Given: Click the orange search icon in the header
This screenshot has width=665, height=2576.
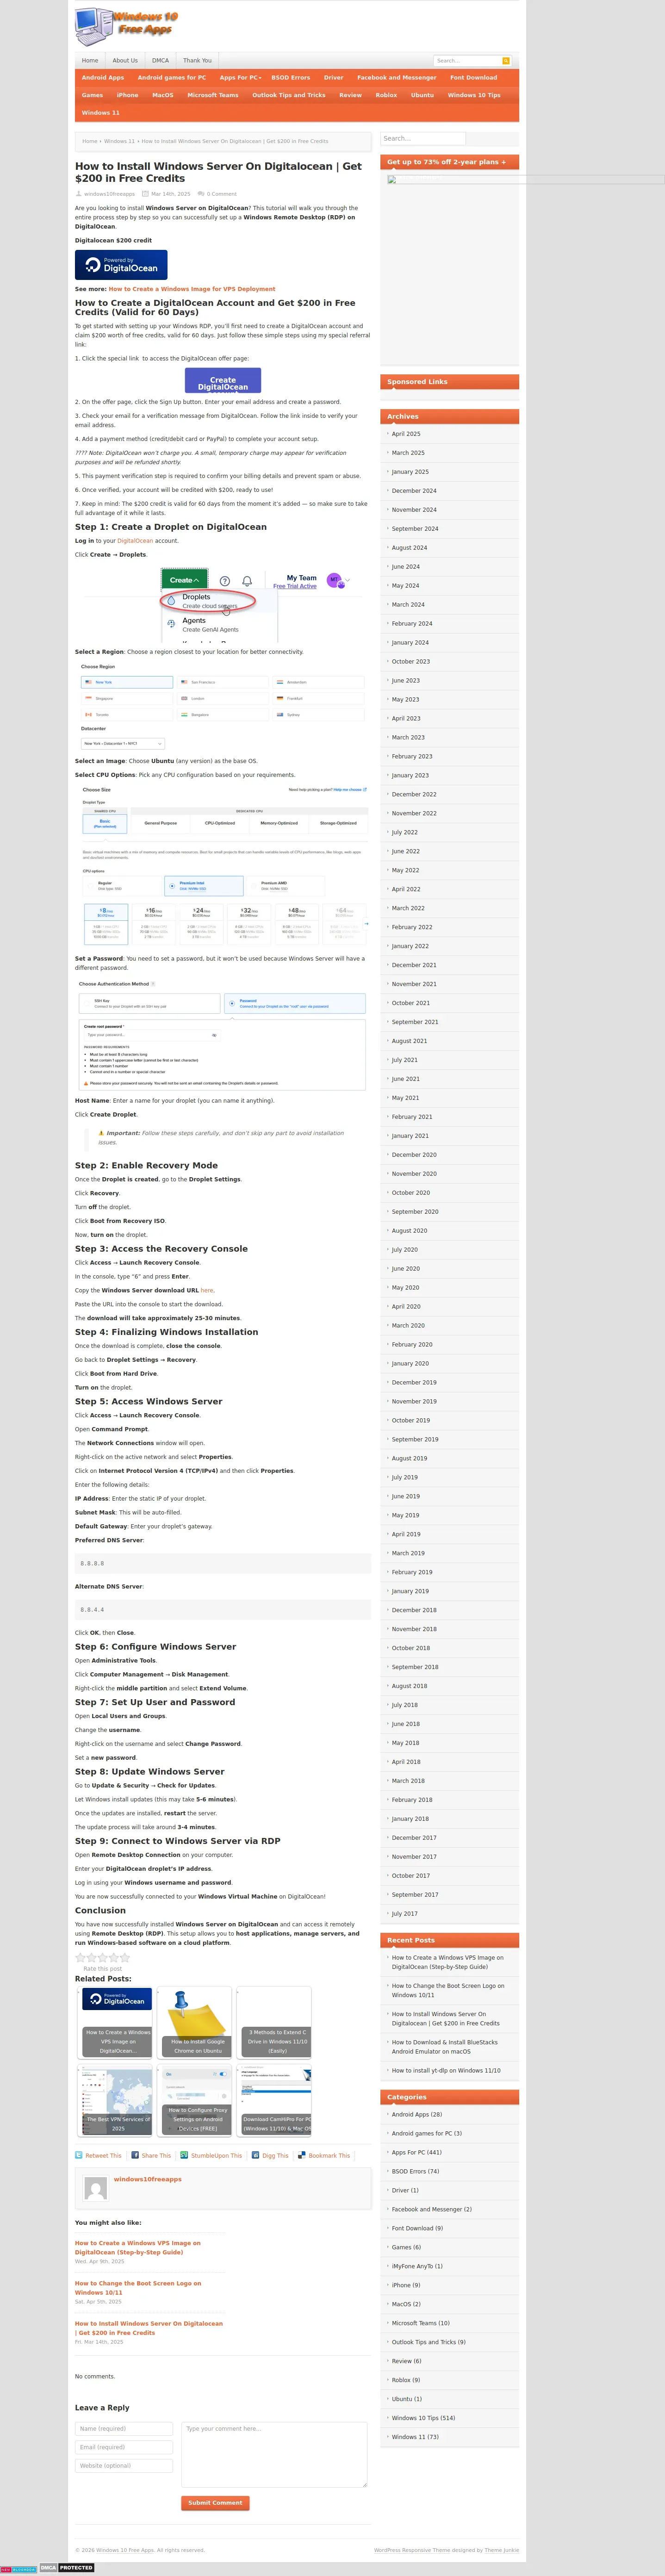Looking at the screenshot, I should (x=506, y=61).
